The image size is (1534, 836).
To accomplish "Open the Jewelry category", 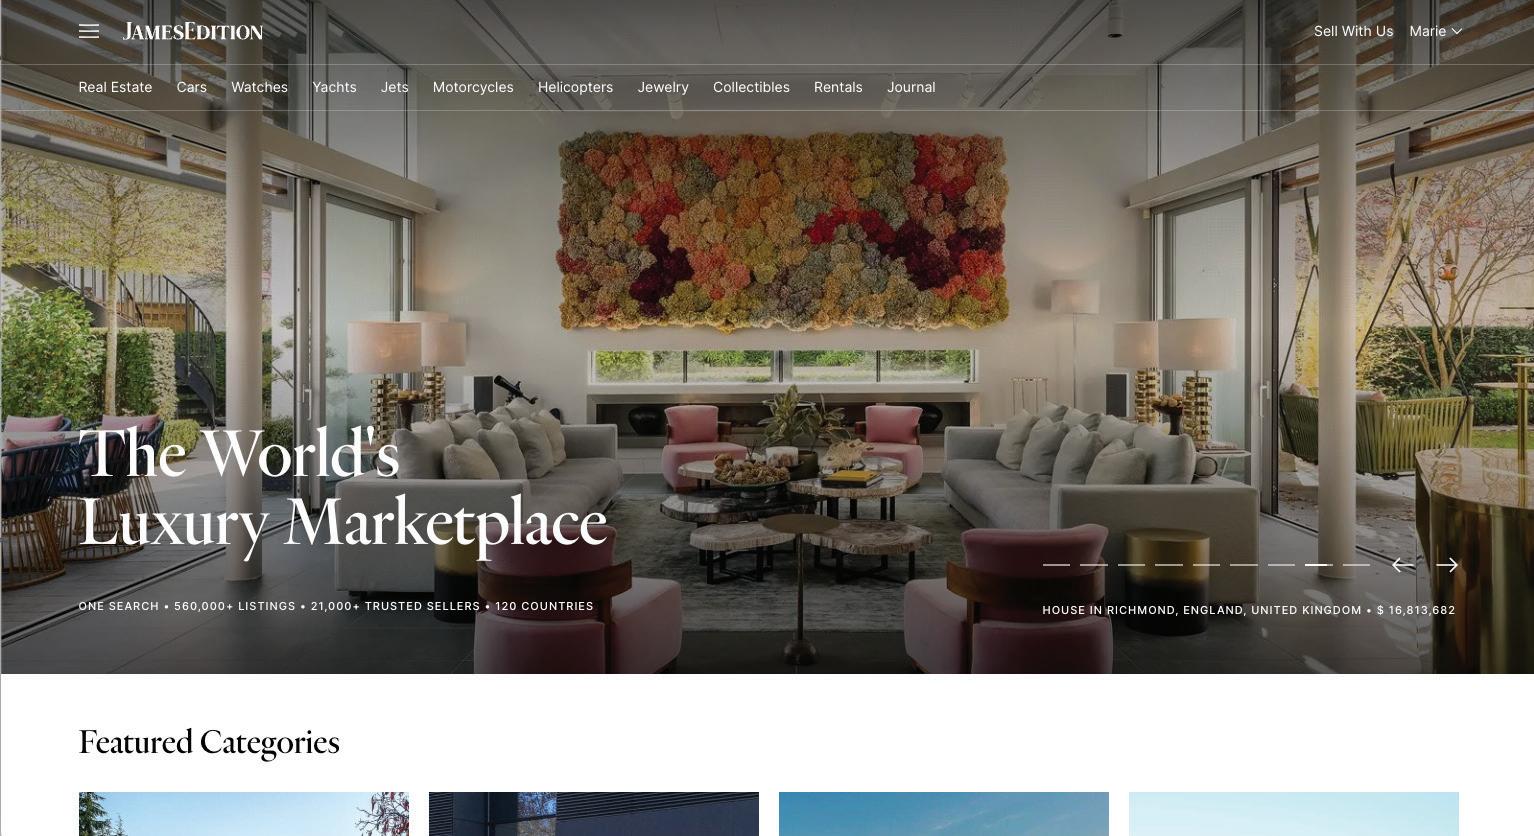I will pyautogui.click(x=663, y=87).
